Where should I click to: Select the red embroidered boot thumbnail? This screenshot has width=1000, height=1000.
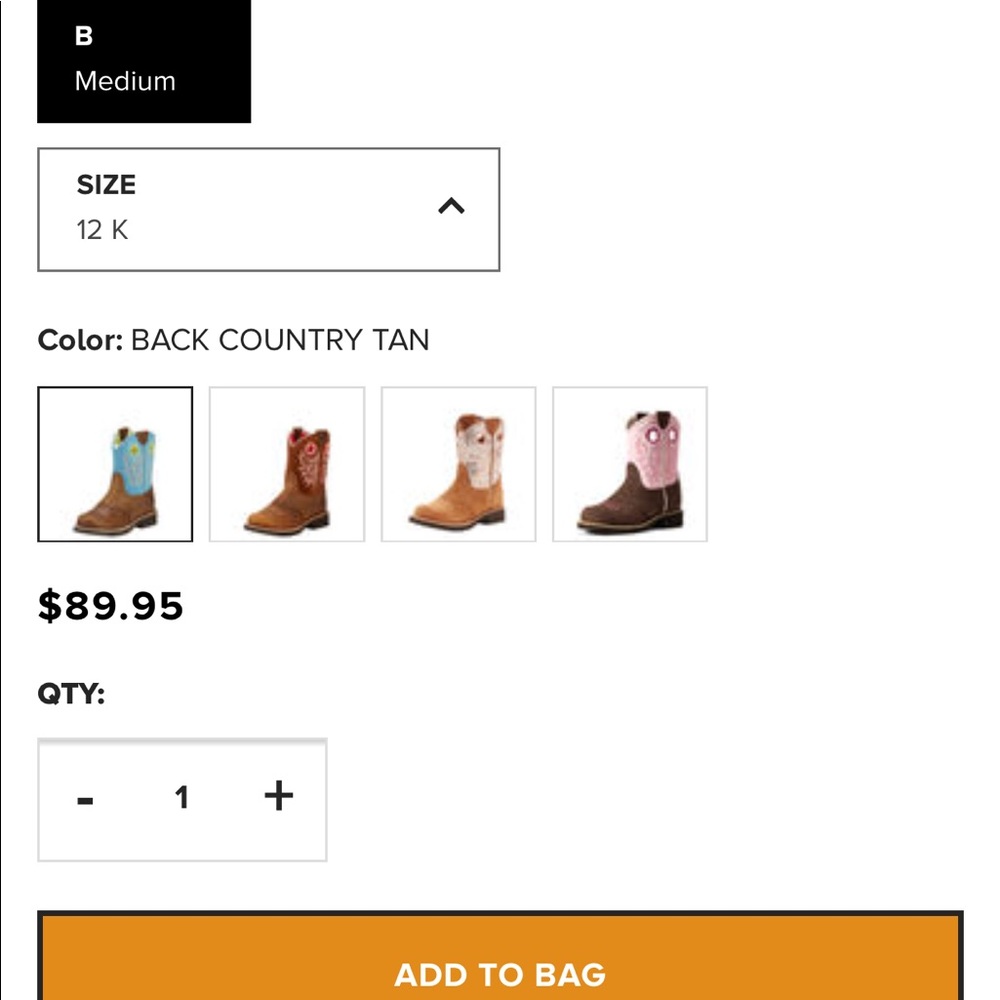tap(287, 465)
